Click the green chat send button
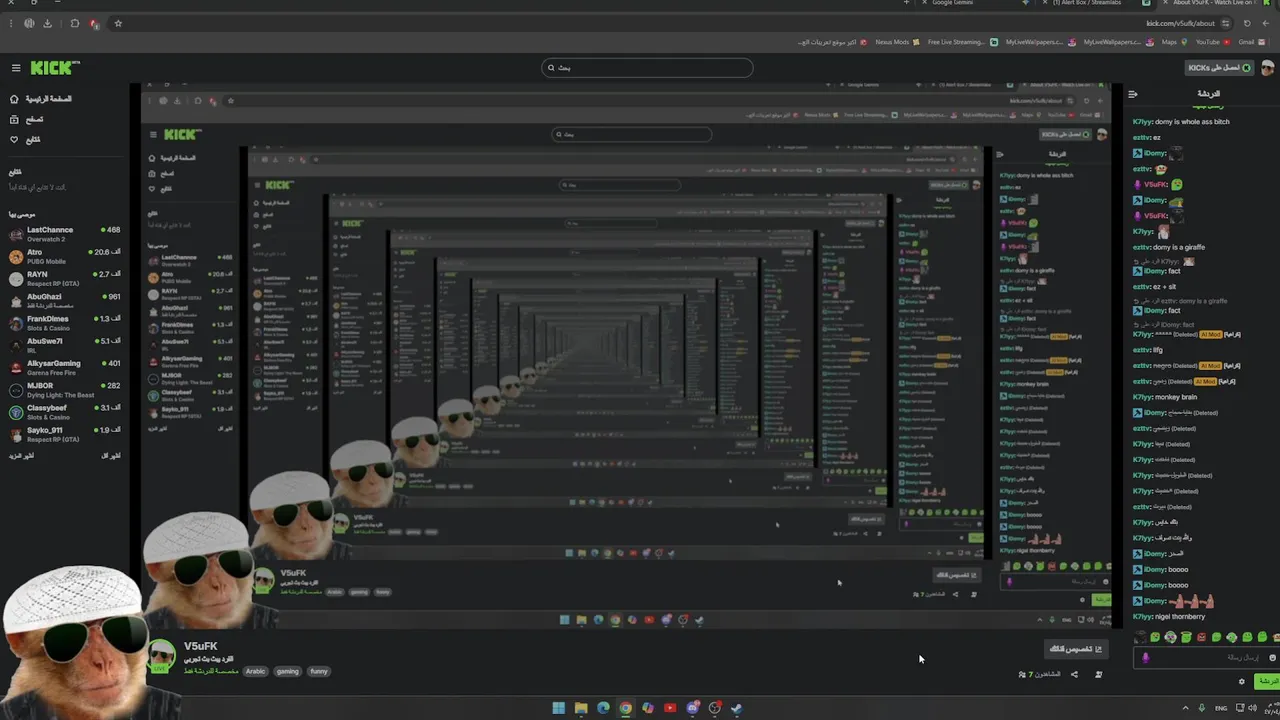1280x720 pixels. coord(1267,681)
